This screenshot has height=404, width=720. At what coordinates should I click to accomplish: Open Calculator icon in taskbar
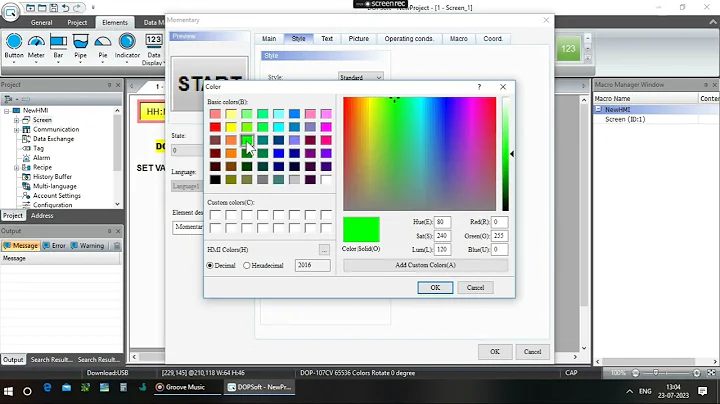[123, 388]
